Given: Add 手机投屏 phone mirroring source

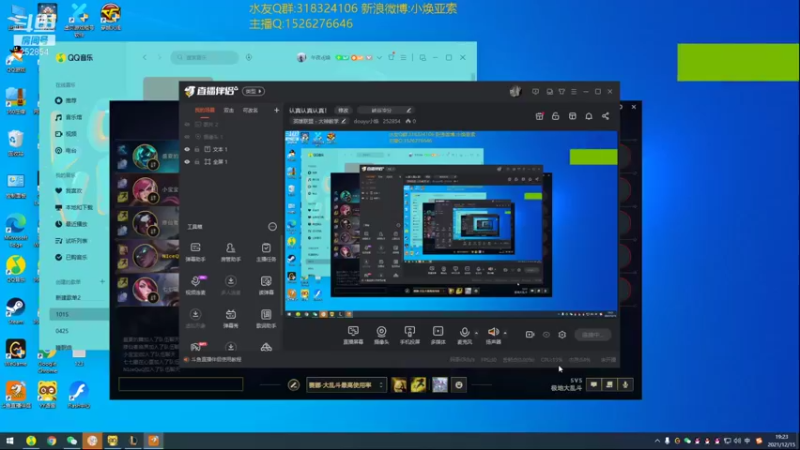Looking at the screenshot, I should pos(410,335).
